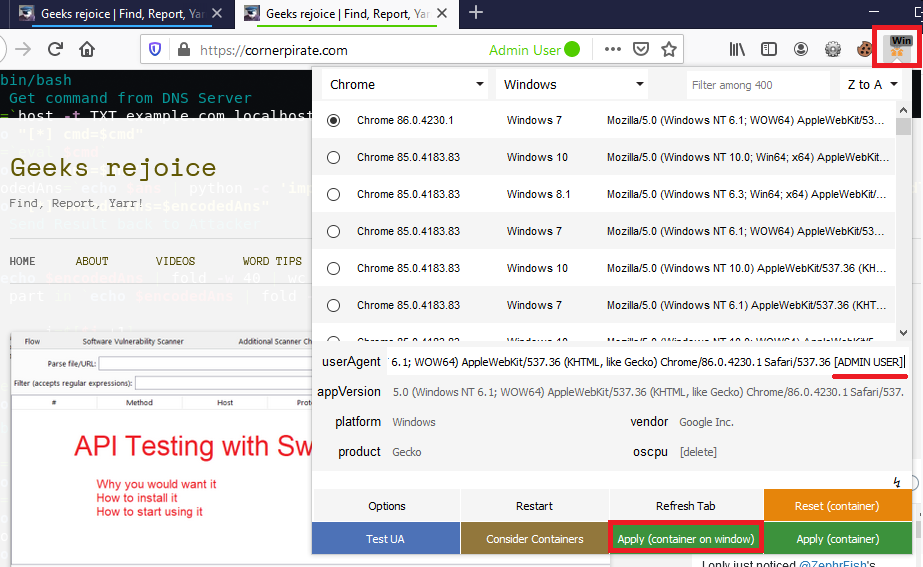Open the Z to A sort dropdown
Viewport: 923px width, 567px height.
871,85
